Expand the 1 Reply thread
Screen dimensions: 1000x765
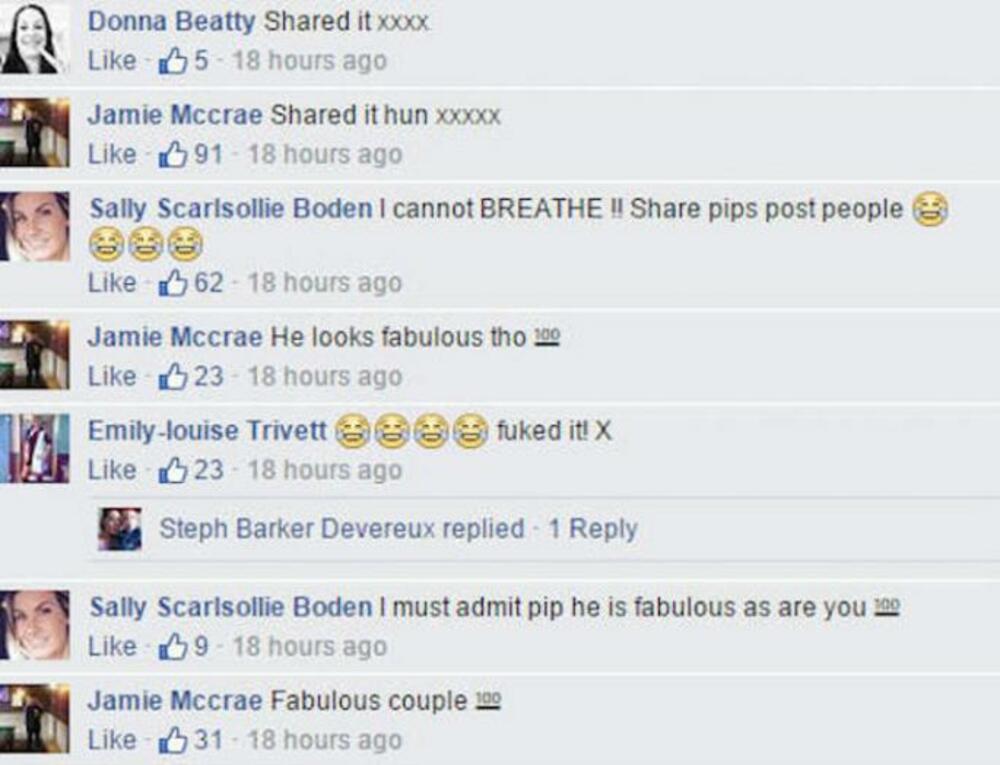[x=593, y=528]
